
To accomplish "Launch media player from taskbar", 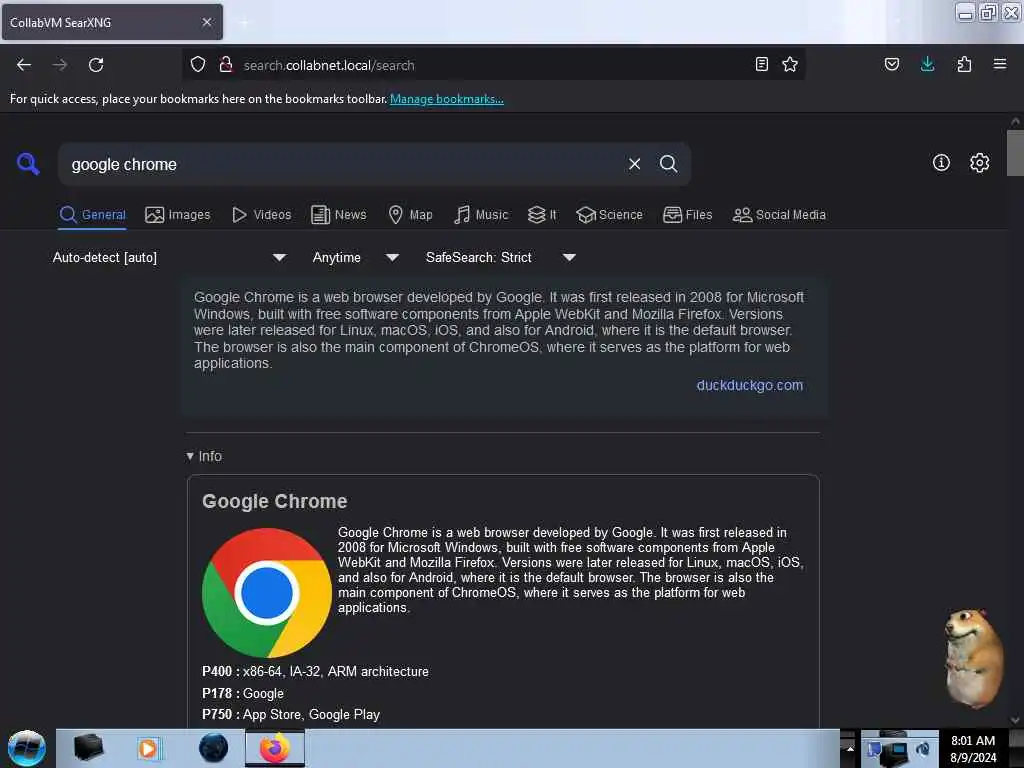I will 148,748.
